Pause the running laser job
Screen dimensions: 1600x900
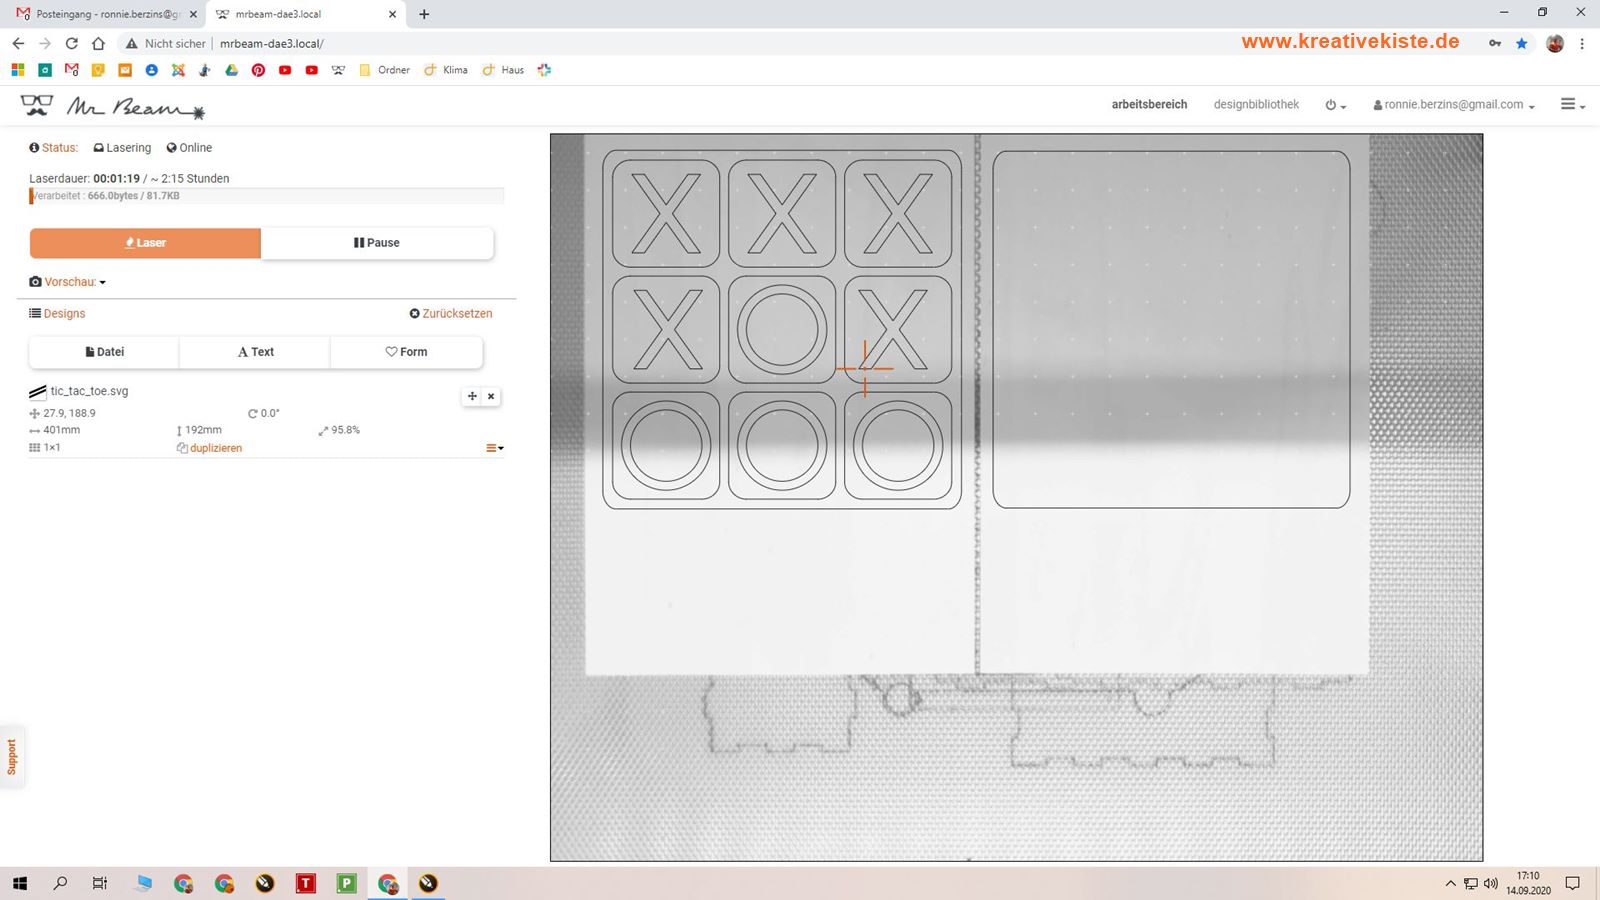click(377, 243)
